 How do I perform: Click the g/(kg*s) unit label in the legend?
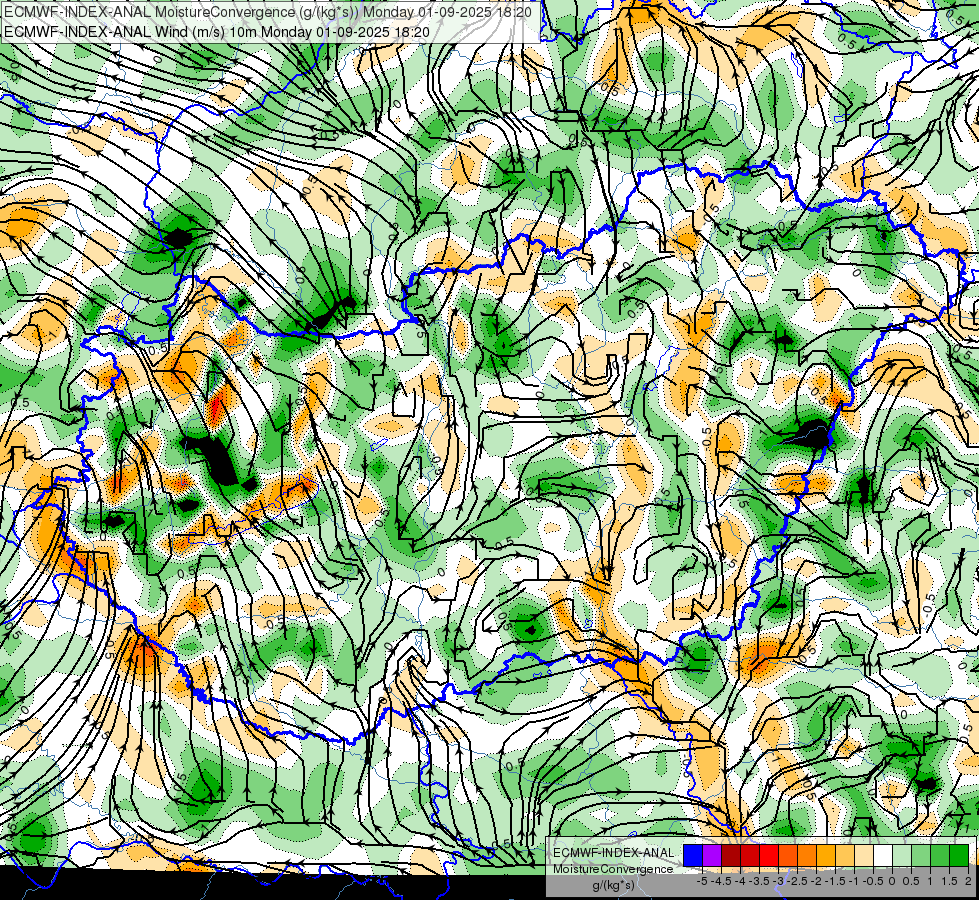(614, 885)
